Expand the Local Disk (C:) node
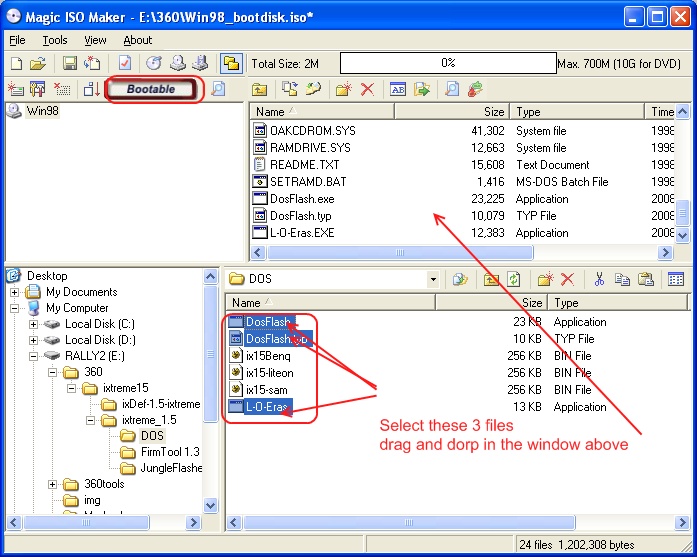The width and height of the screenshot is (697, 557). (33, 324)
